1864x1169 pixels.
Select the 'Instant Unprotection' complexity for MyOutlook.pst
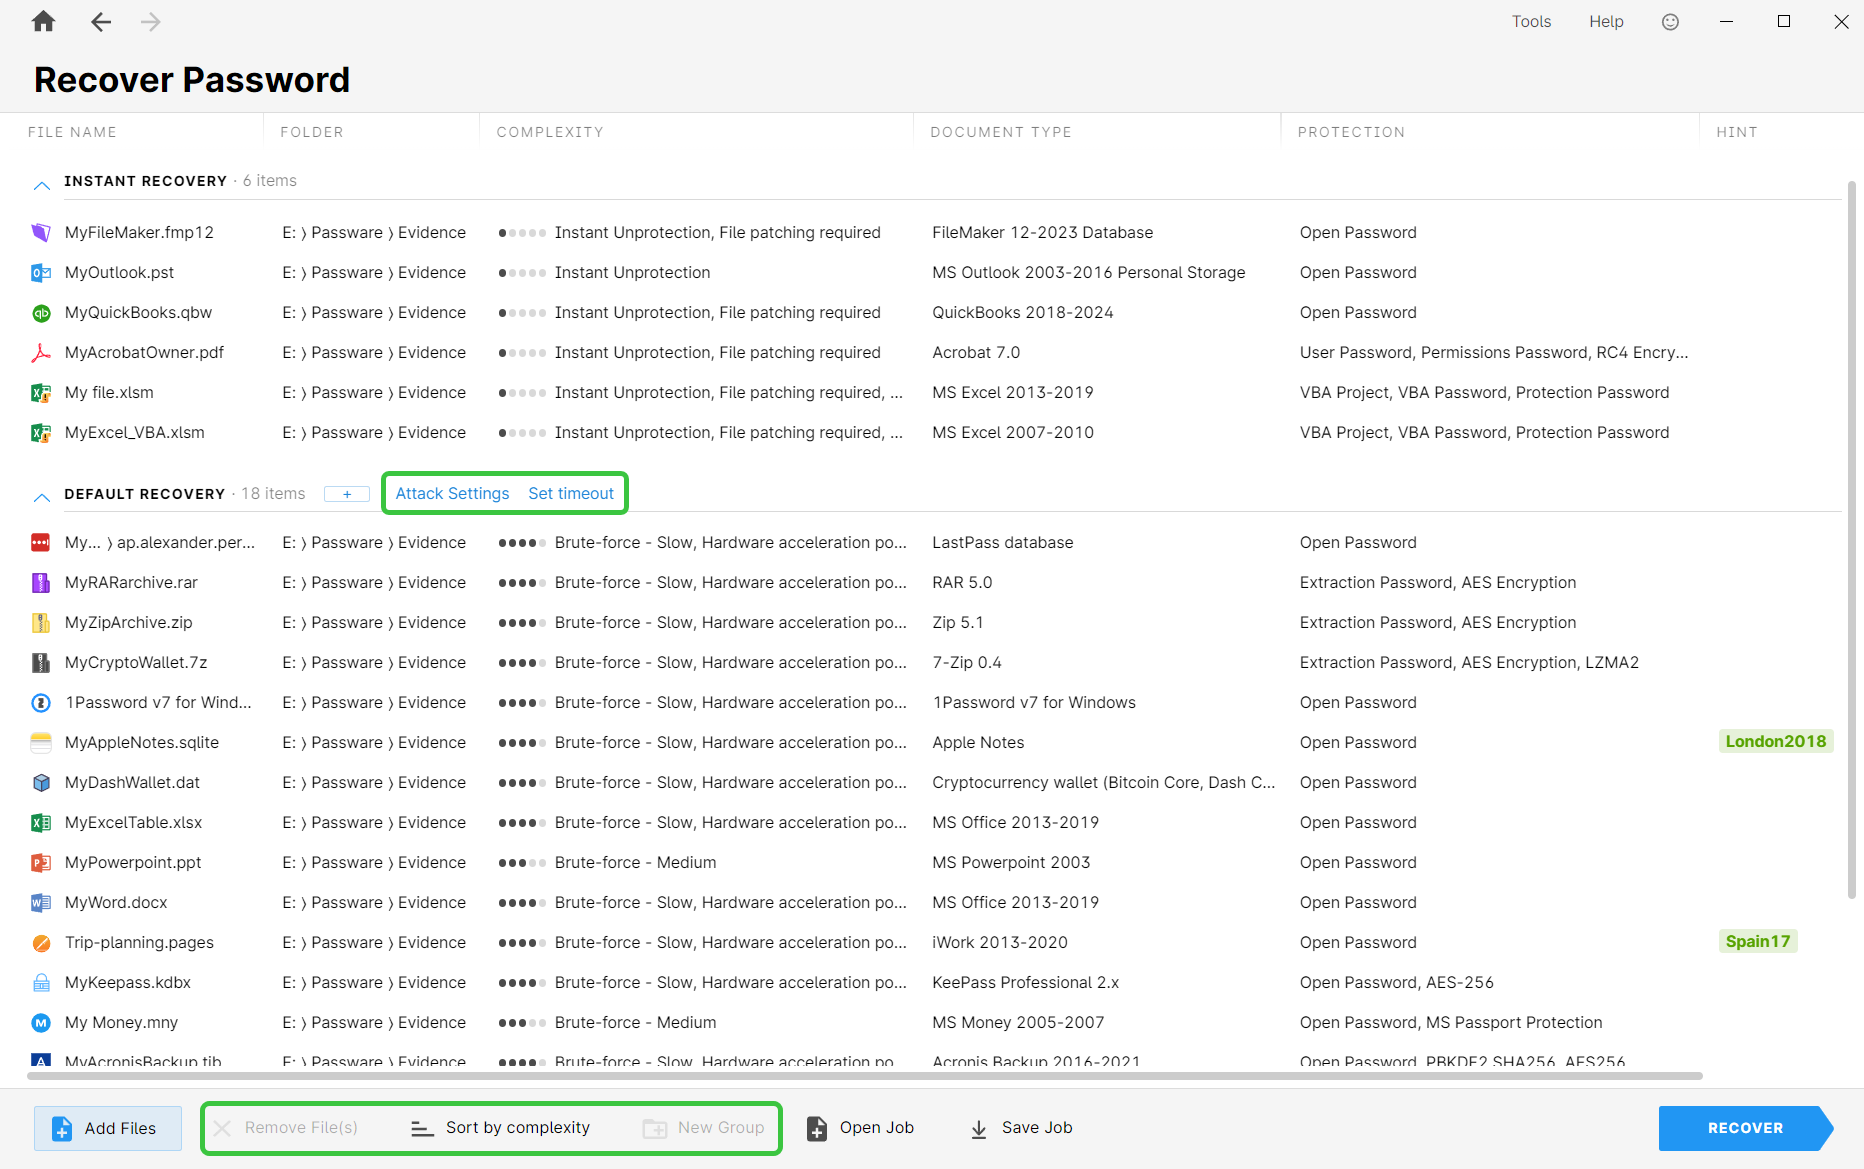coord(632,272)
